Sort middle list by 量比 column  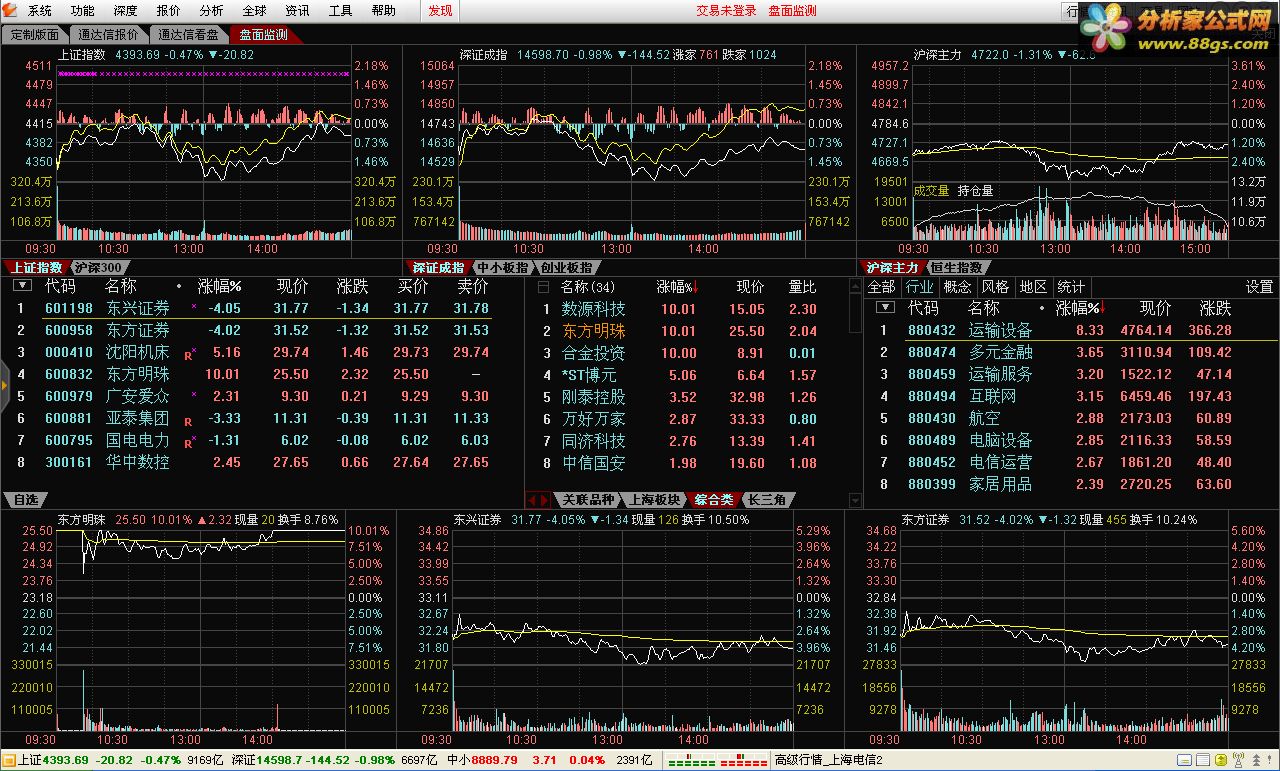pyautogui.click(x=802, y=287)
